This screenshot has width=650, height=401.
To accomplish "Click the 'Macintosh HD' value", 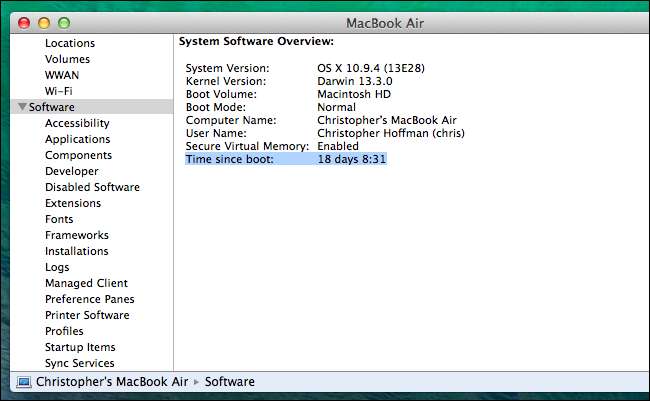I will coord(354,94).
